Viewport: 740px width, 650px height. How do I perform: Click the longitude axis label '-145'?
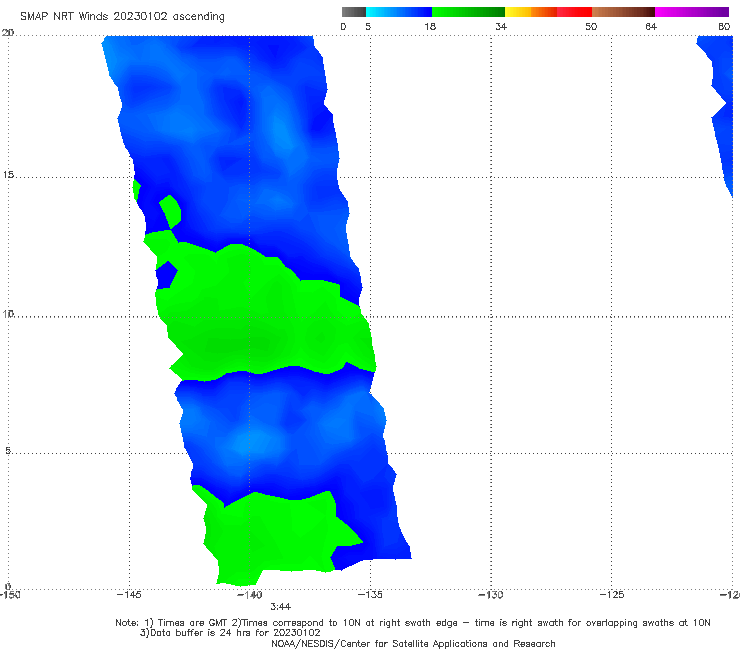pyautogui.click(x=129, y=595)
